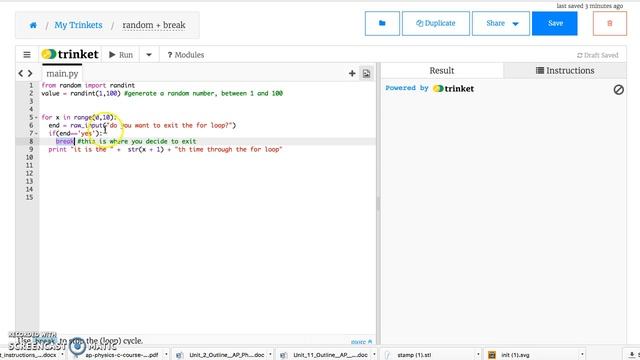The image size is (640, 360).
Task: Switch to the Result tab
Action: point(442,71)
